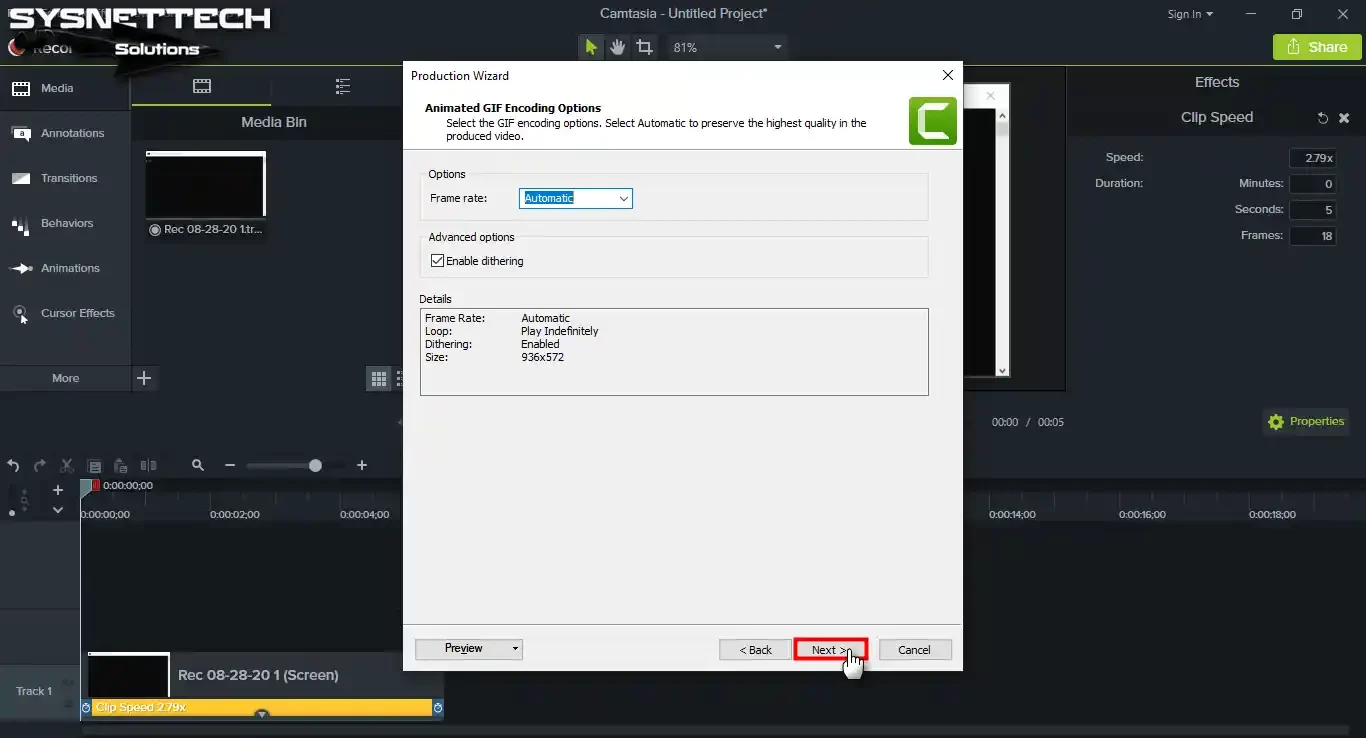Open the Cursor Effects panel

(x=65, y=314)
